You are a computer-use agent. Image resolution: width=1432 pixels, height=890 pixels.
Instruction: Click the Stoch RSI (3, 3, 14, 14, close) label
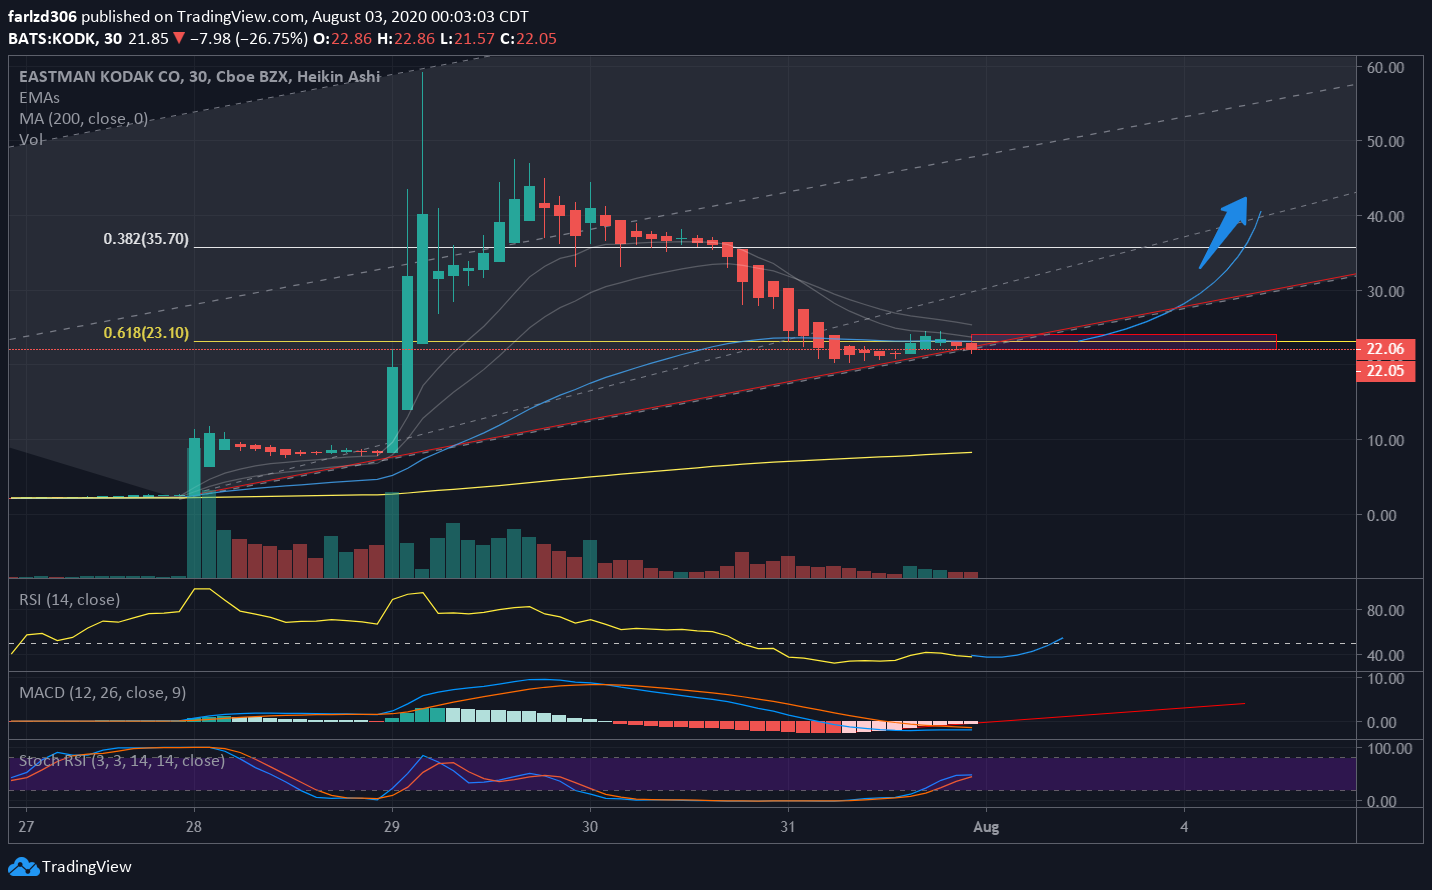pos(121,760)
